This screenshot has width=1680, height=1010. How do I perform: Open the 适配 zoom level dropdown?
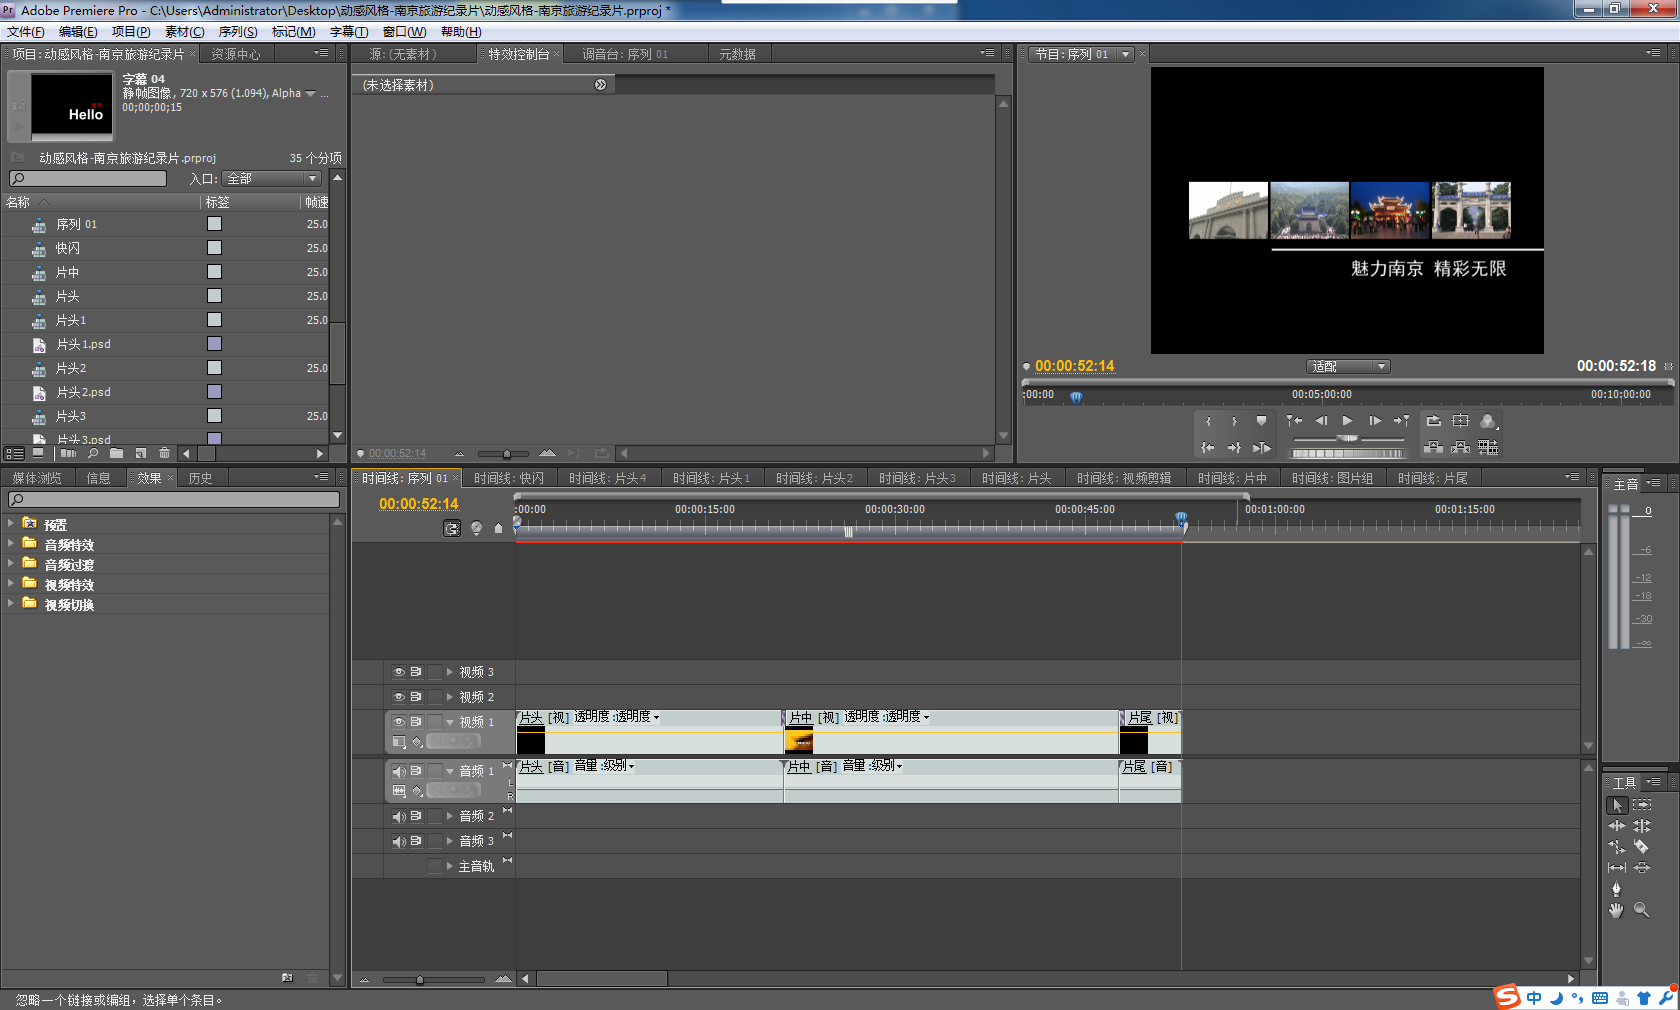[1347, 367]
